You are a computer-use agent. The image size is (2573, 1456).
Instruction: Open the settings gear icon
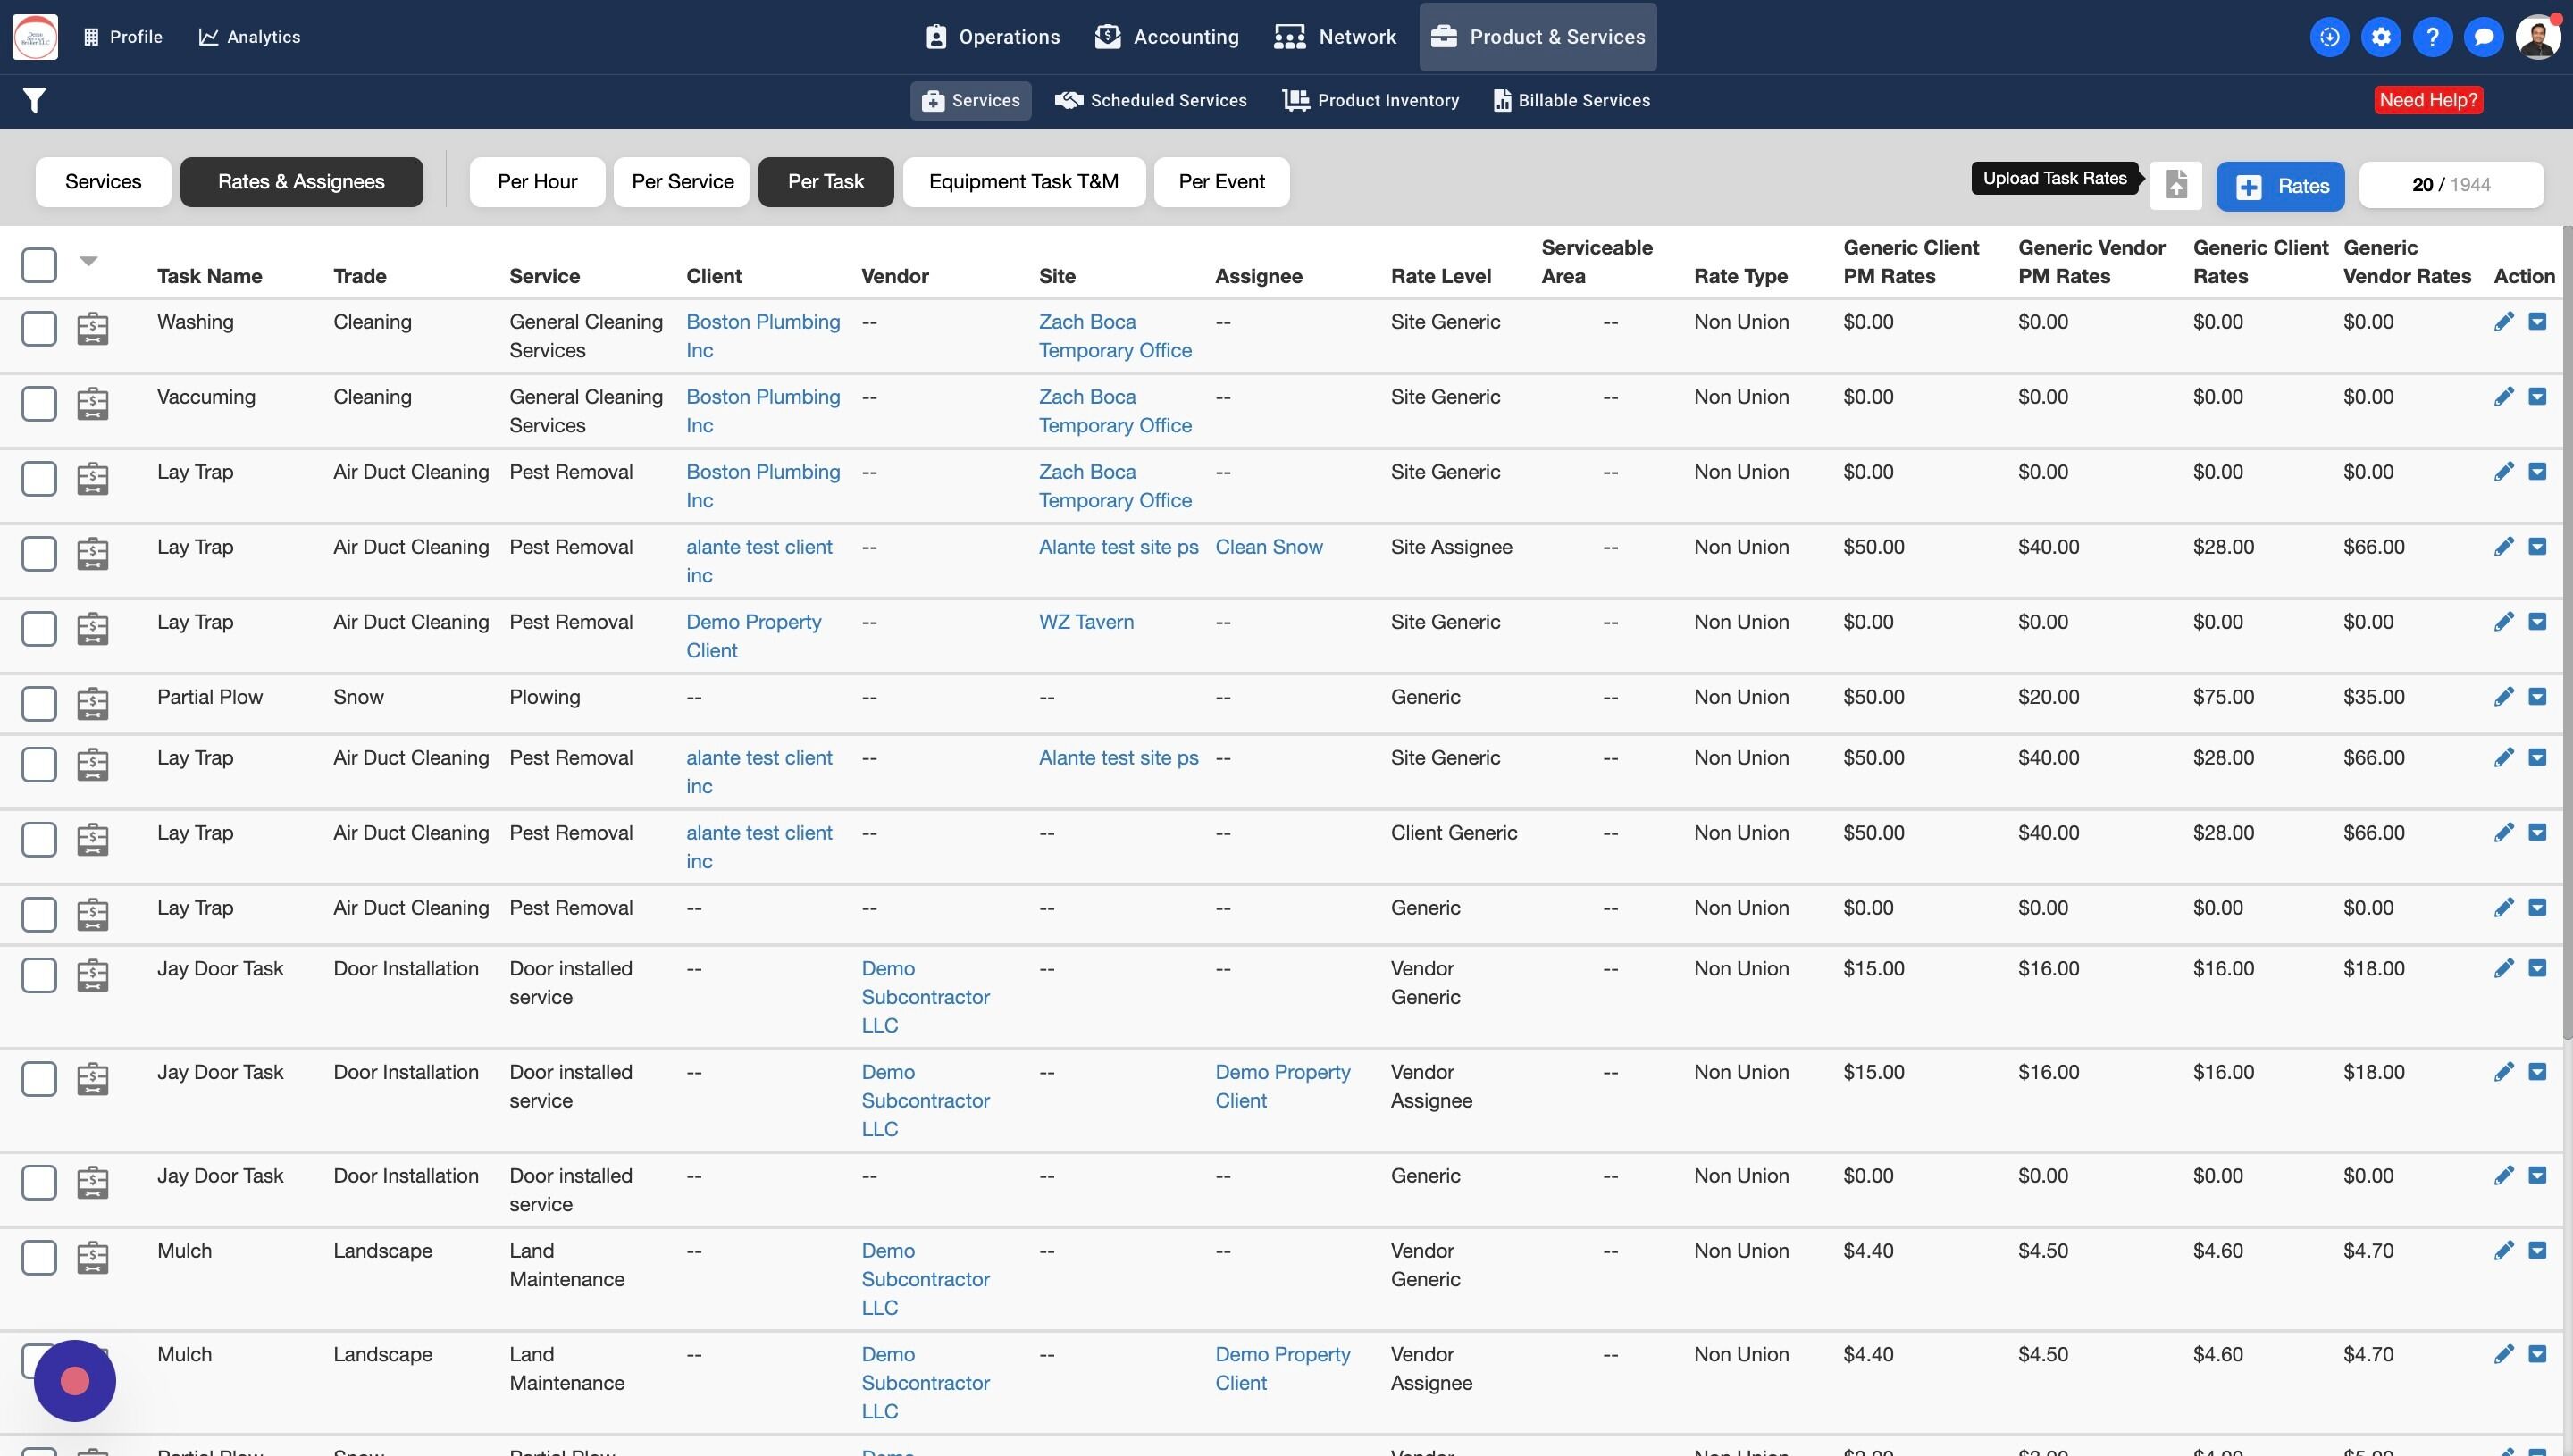tap(2381, 37)
